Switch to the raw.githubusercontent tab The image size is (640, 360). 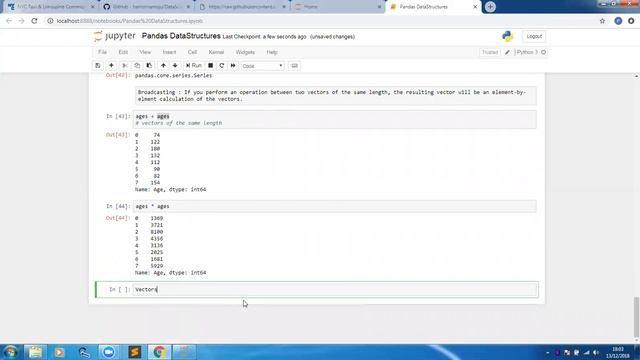(242, 7)
